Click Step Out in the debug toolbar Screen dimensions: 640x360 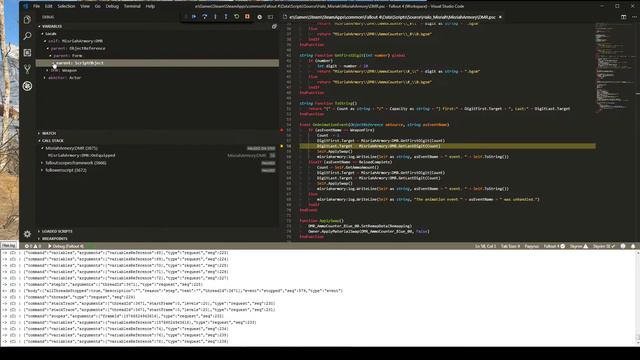point(226,17)
